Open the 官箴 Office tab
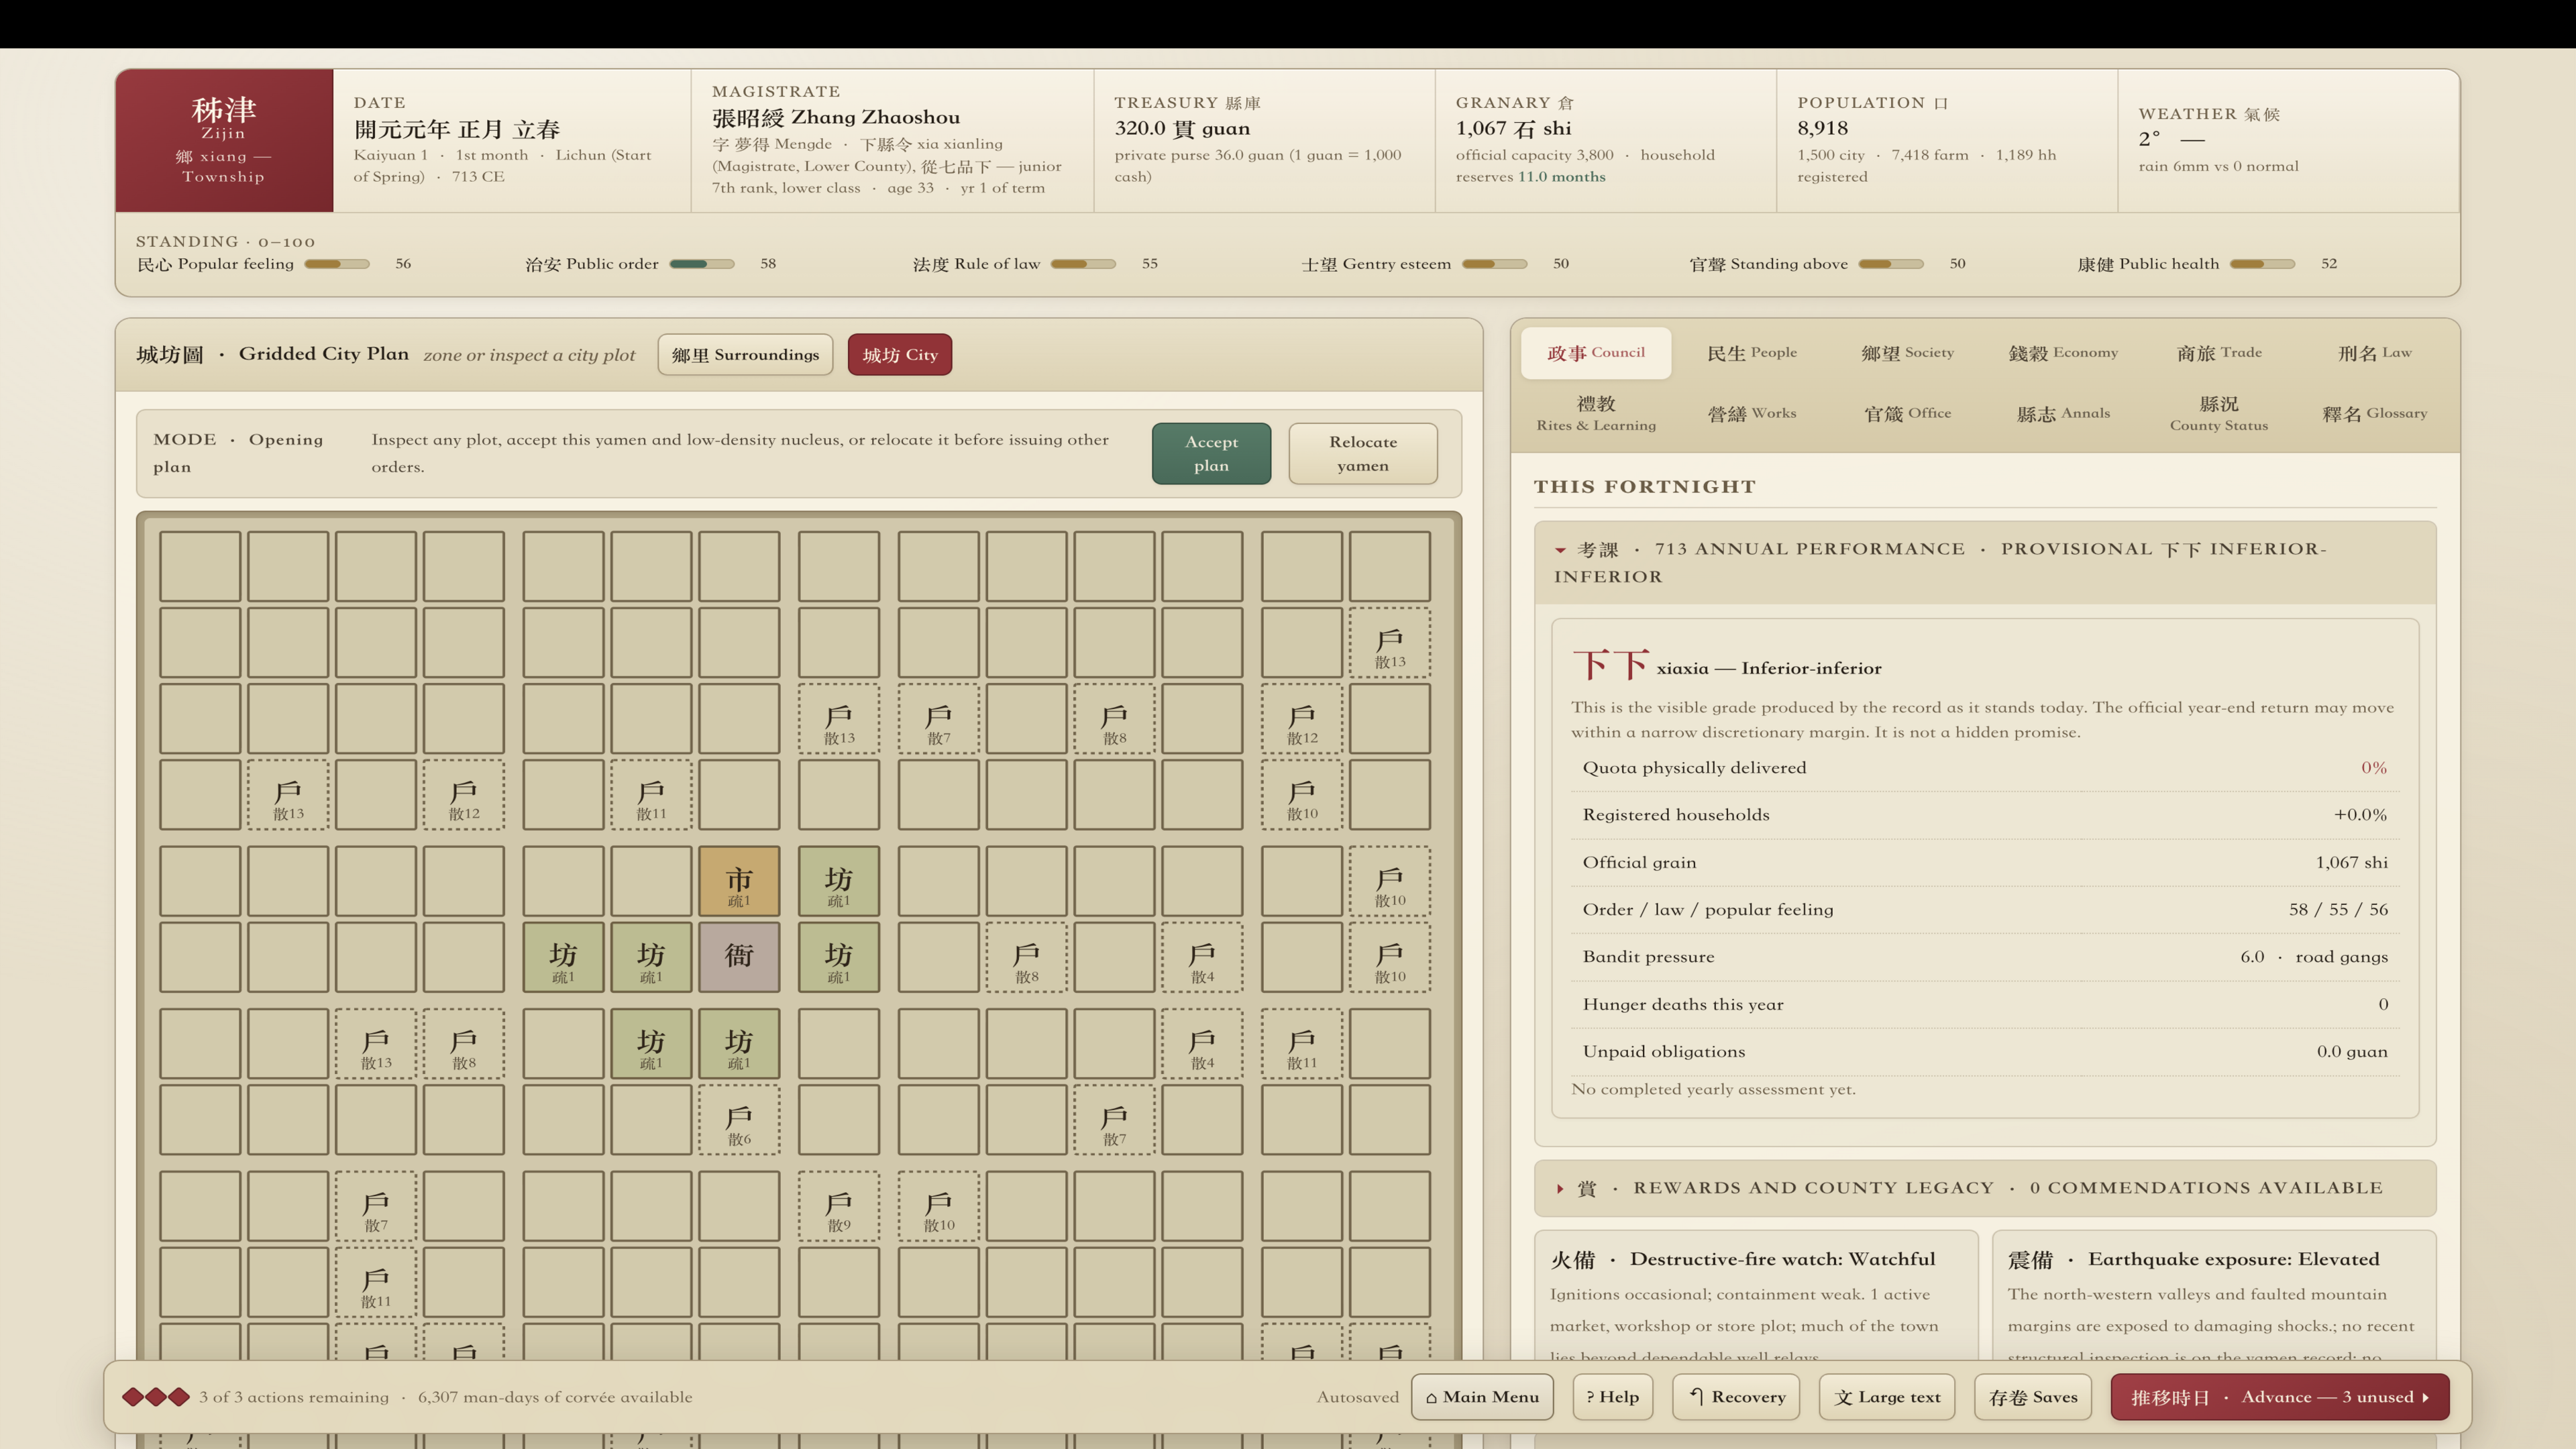 click(x=1907, y=413)
